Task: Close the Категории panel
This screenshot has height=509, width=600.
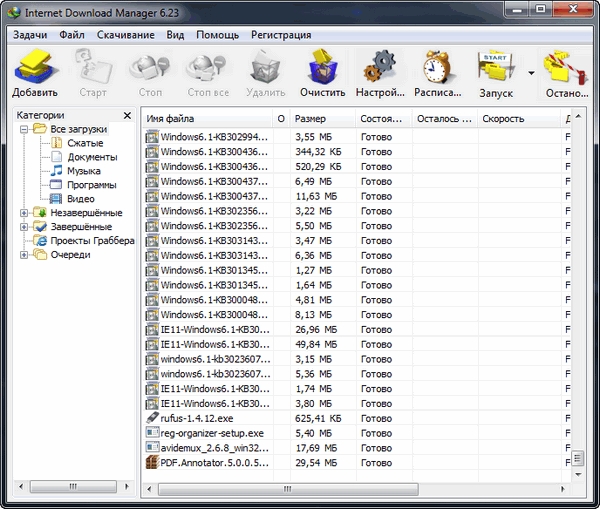Action: click(x=127, y=115)
